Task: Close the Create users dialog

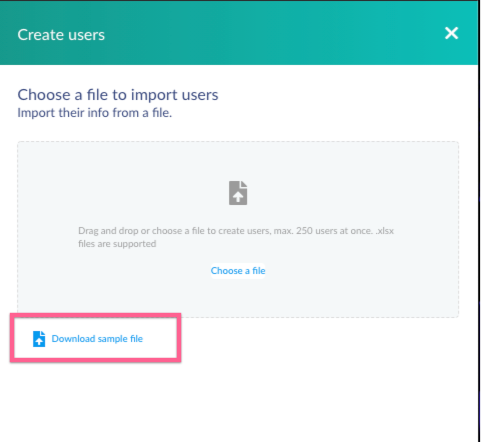Action: click(451, 33)
